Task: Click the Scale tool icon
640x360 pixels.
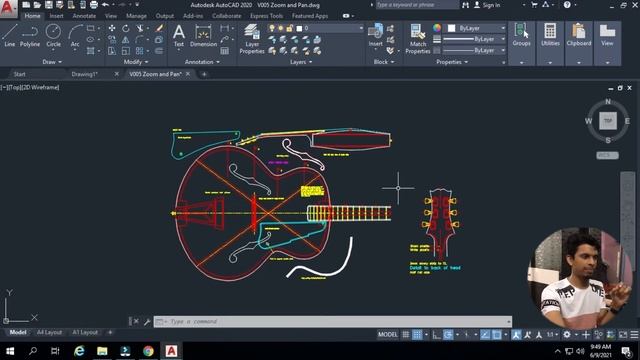Action: pos(126,51)
